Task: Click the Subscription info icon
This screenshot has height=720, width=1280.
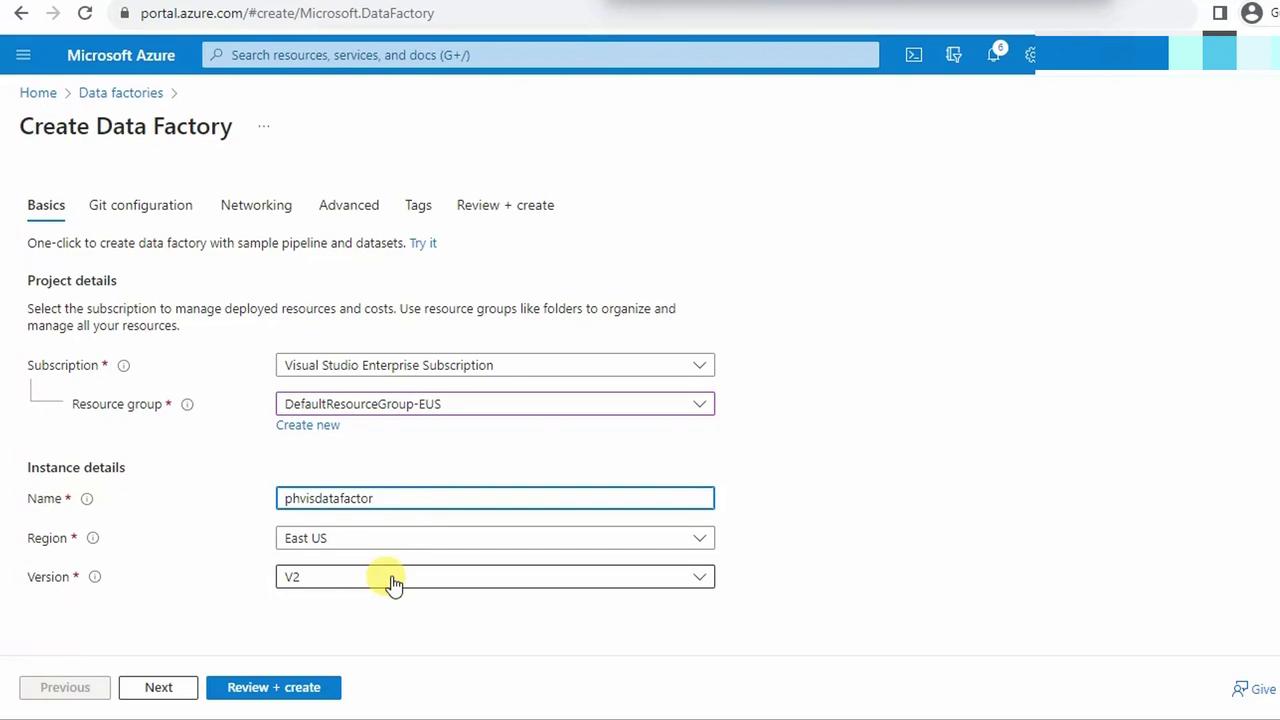Action: coord(124,366)
